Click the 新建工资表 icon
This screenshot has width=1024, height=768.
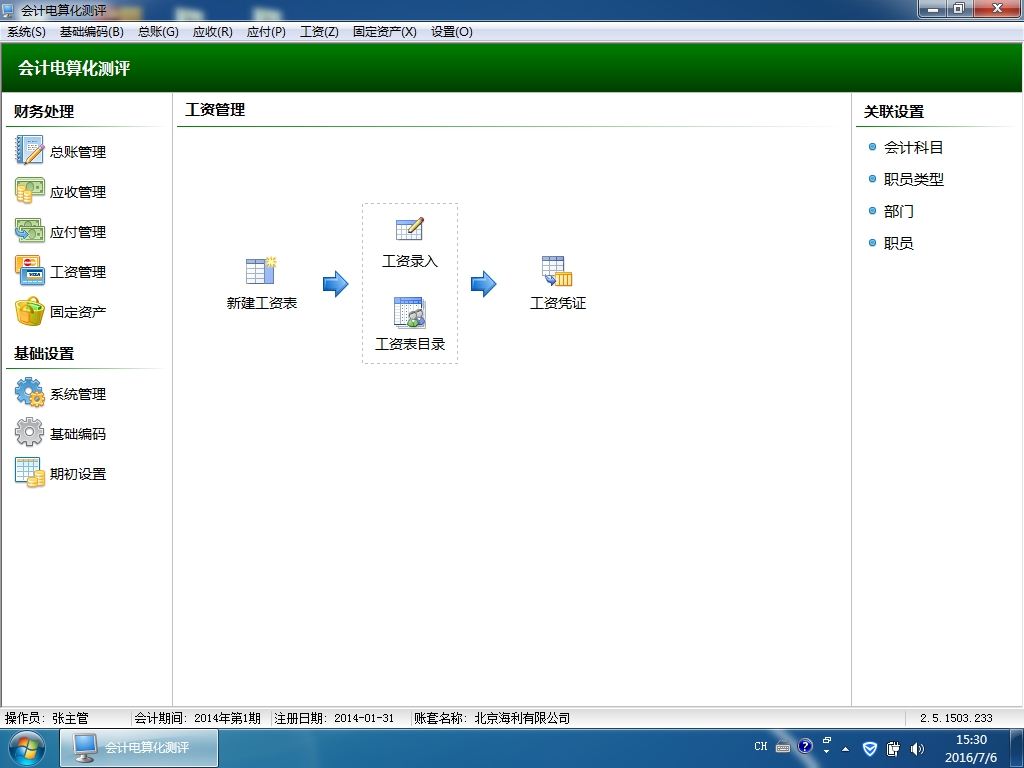261,270
